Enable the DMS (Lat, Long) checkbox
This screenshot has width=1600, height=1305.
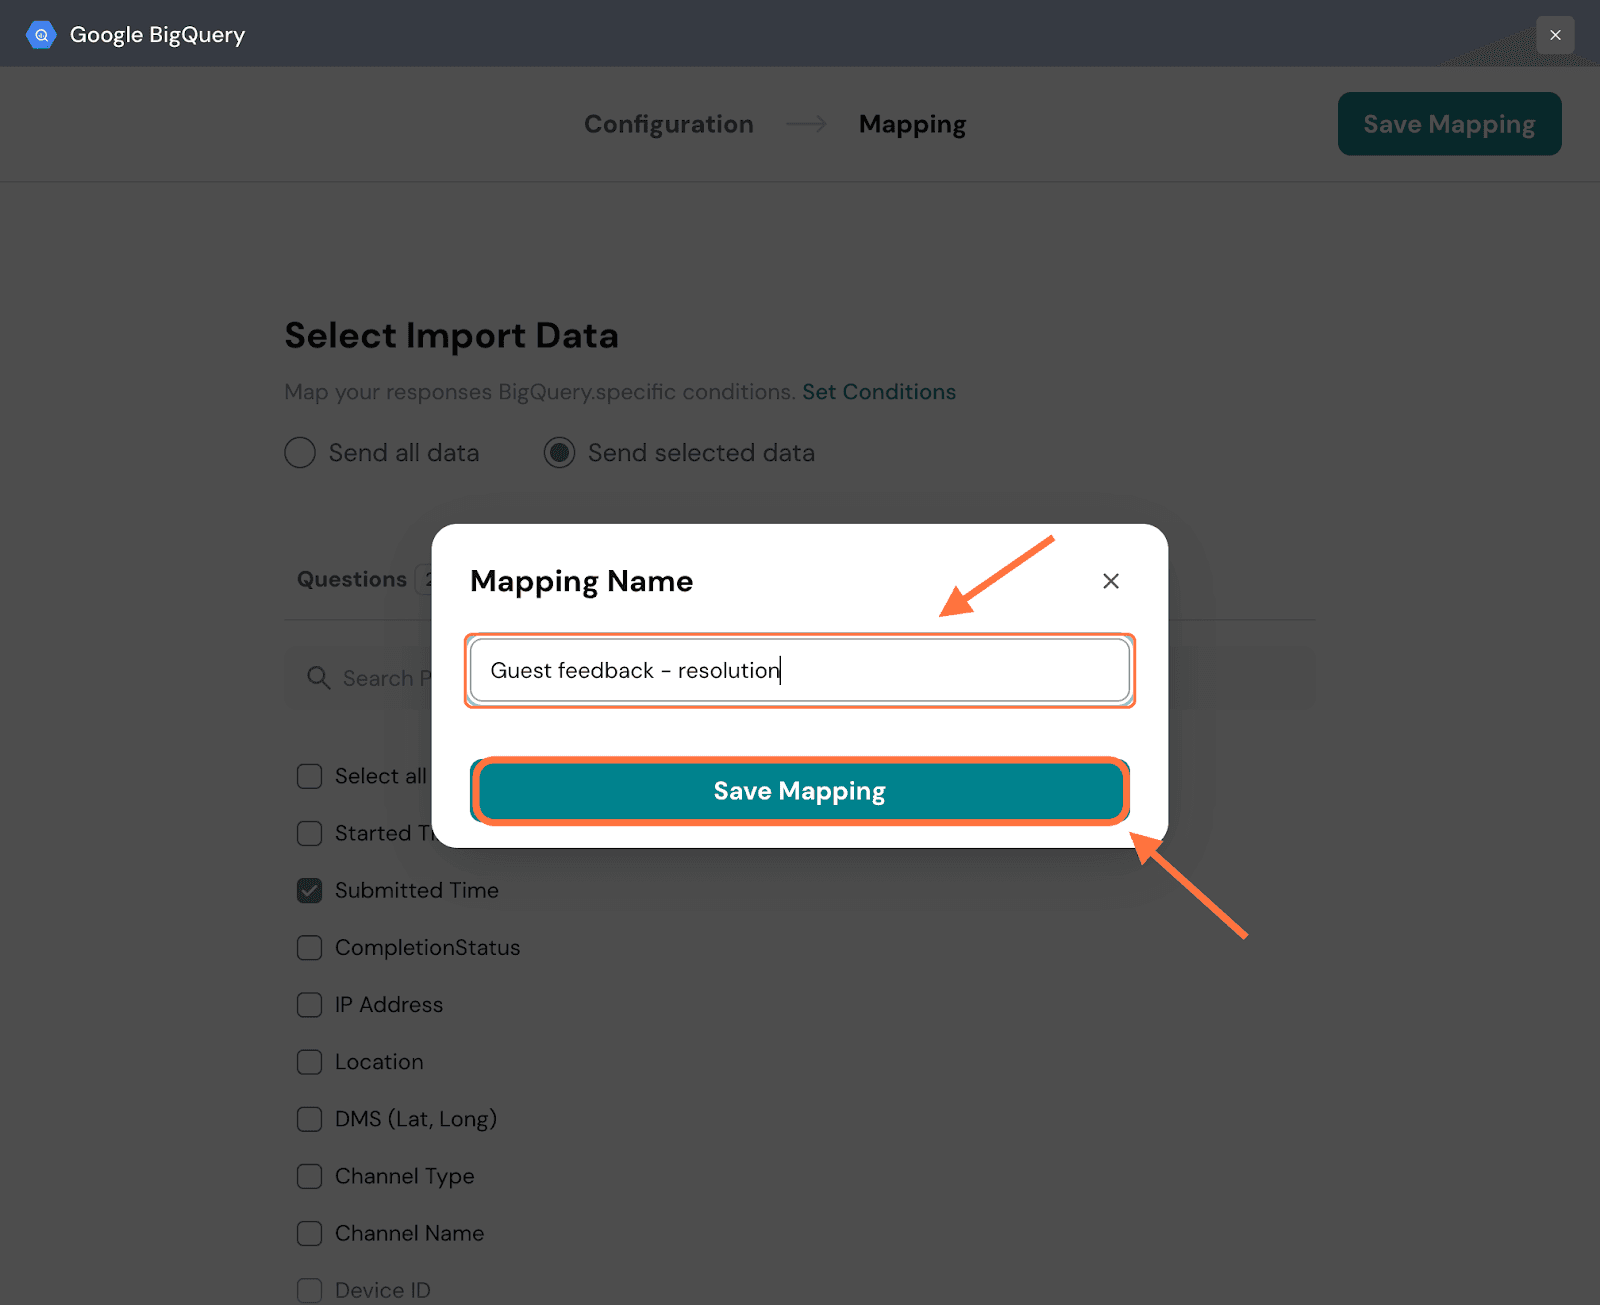pyautogui.click(x=310, y=1119)
